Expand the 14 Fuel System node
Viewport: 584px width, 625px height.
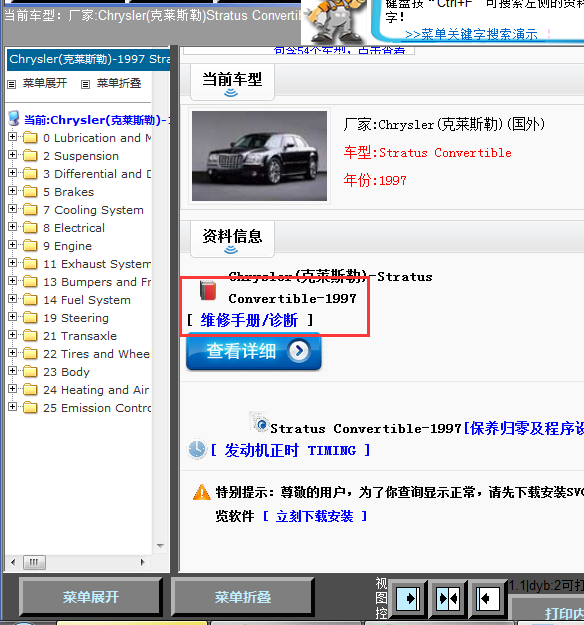12,299
